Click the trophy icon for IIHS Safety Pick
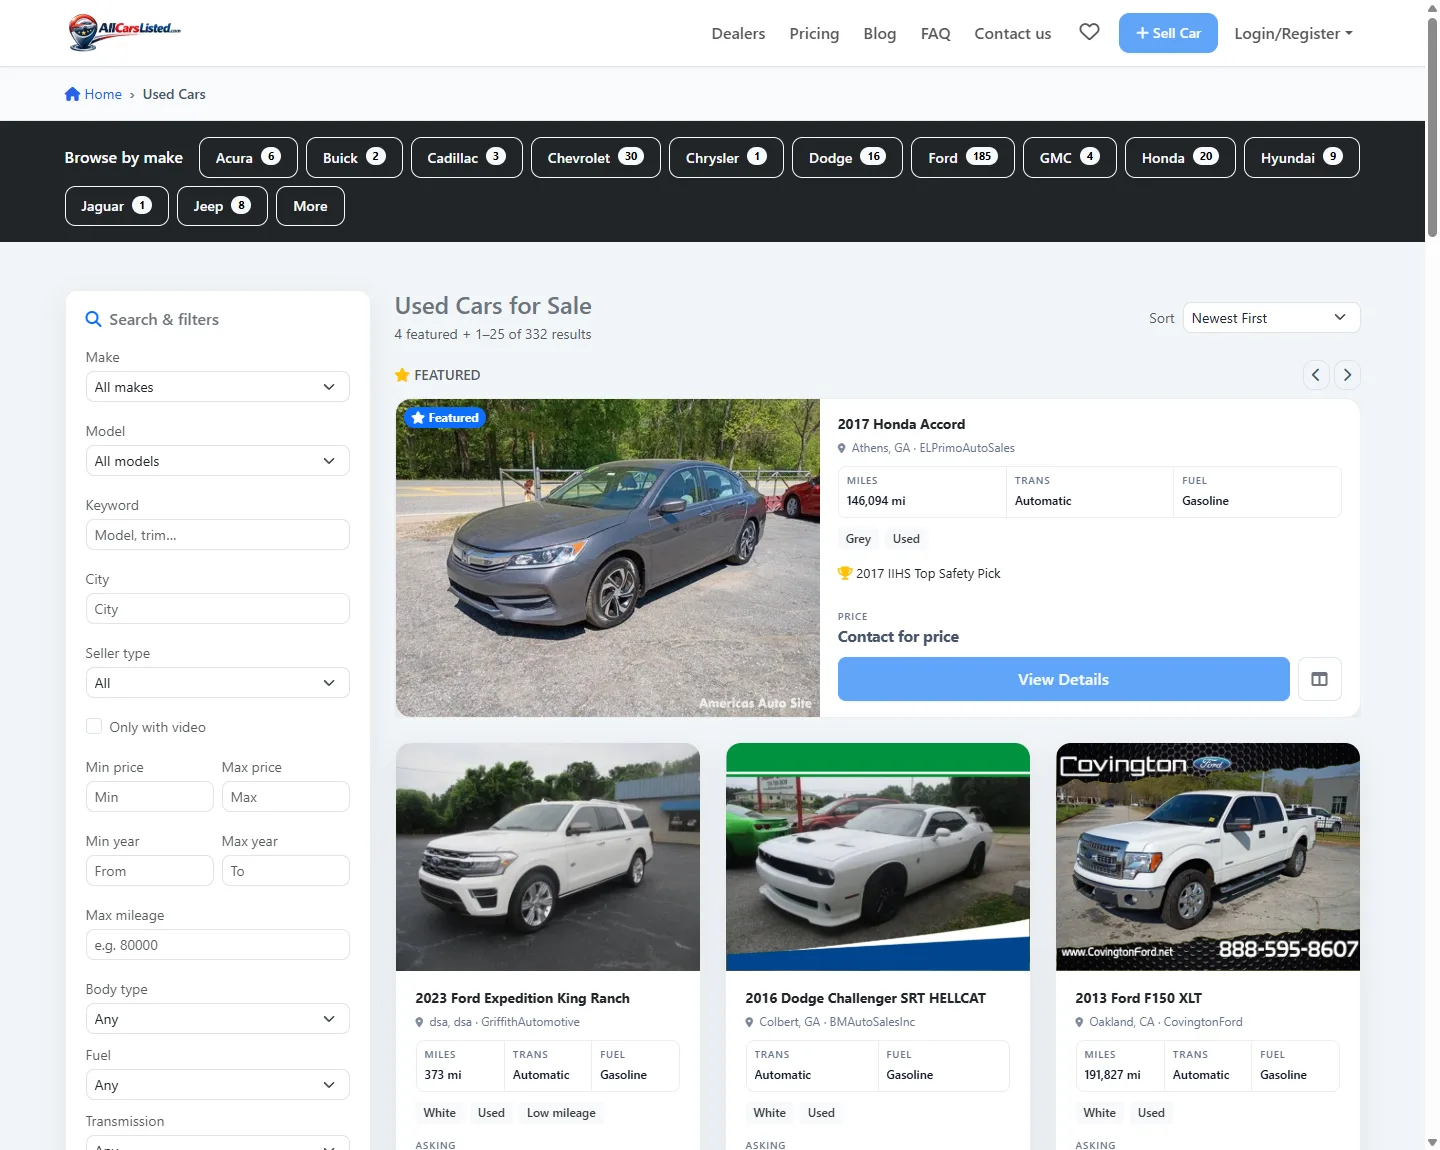The image size is (1440, 1150). [845, 573]
